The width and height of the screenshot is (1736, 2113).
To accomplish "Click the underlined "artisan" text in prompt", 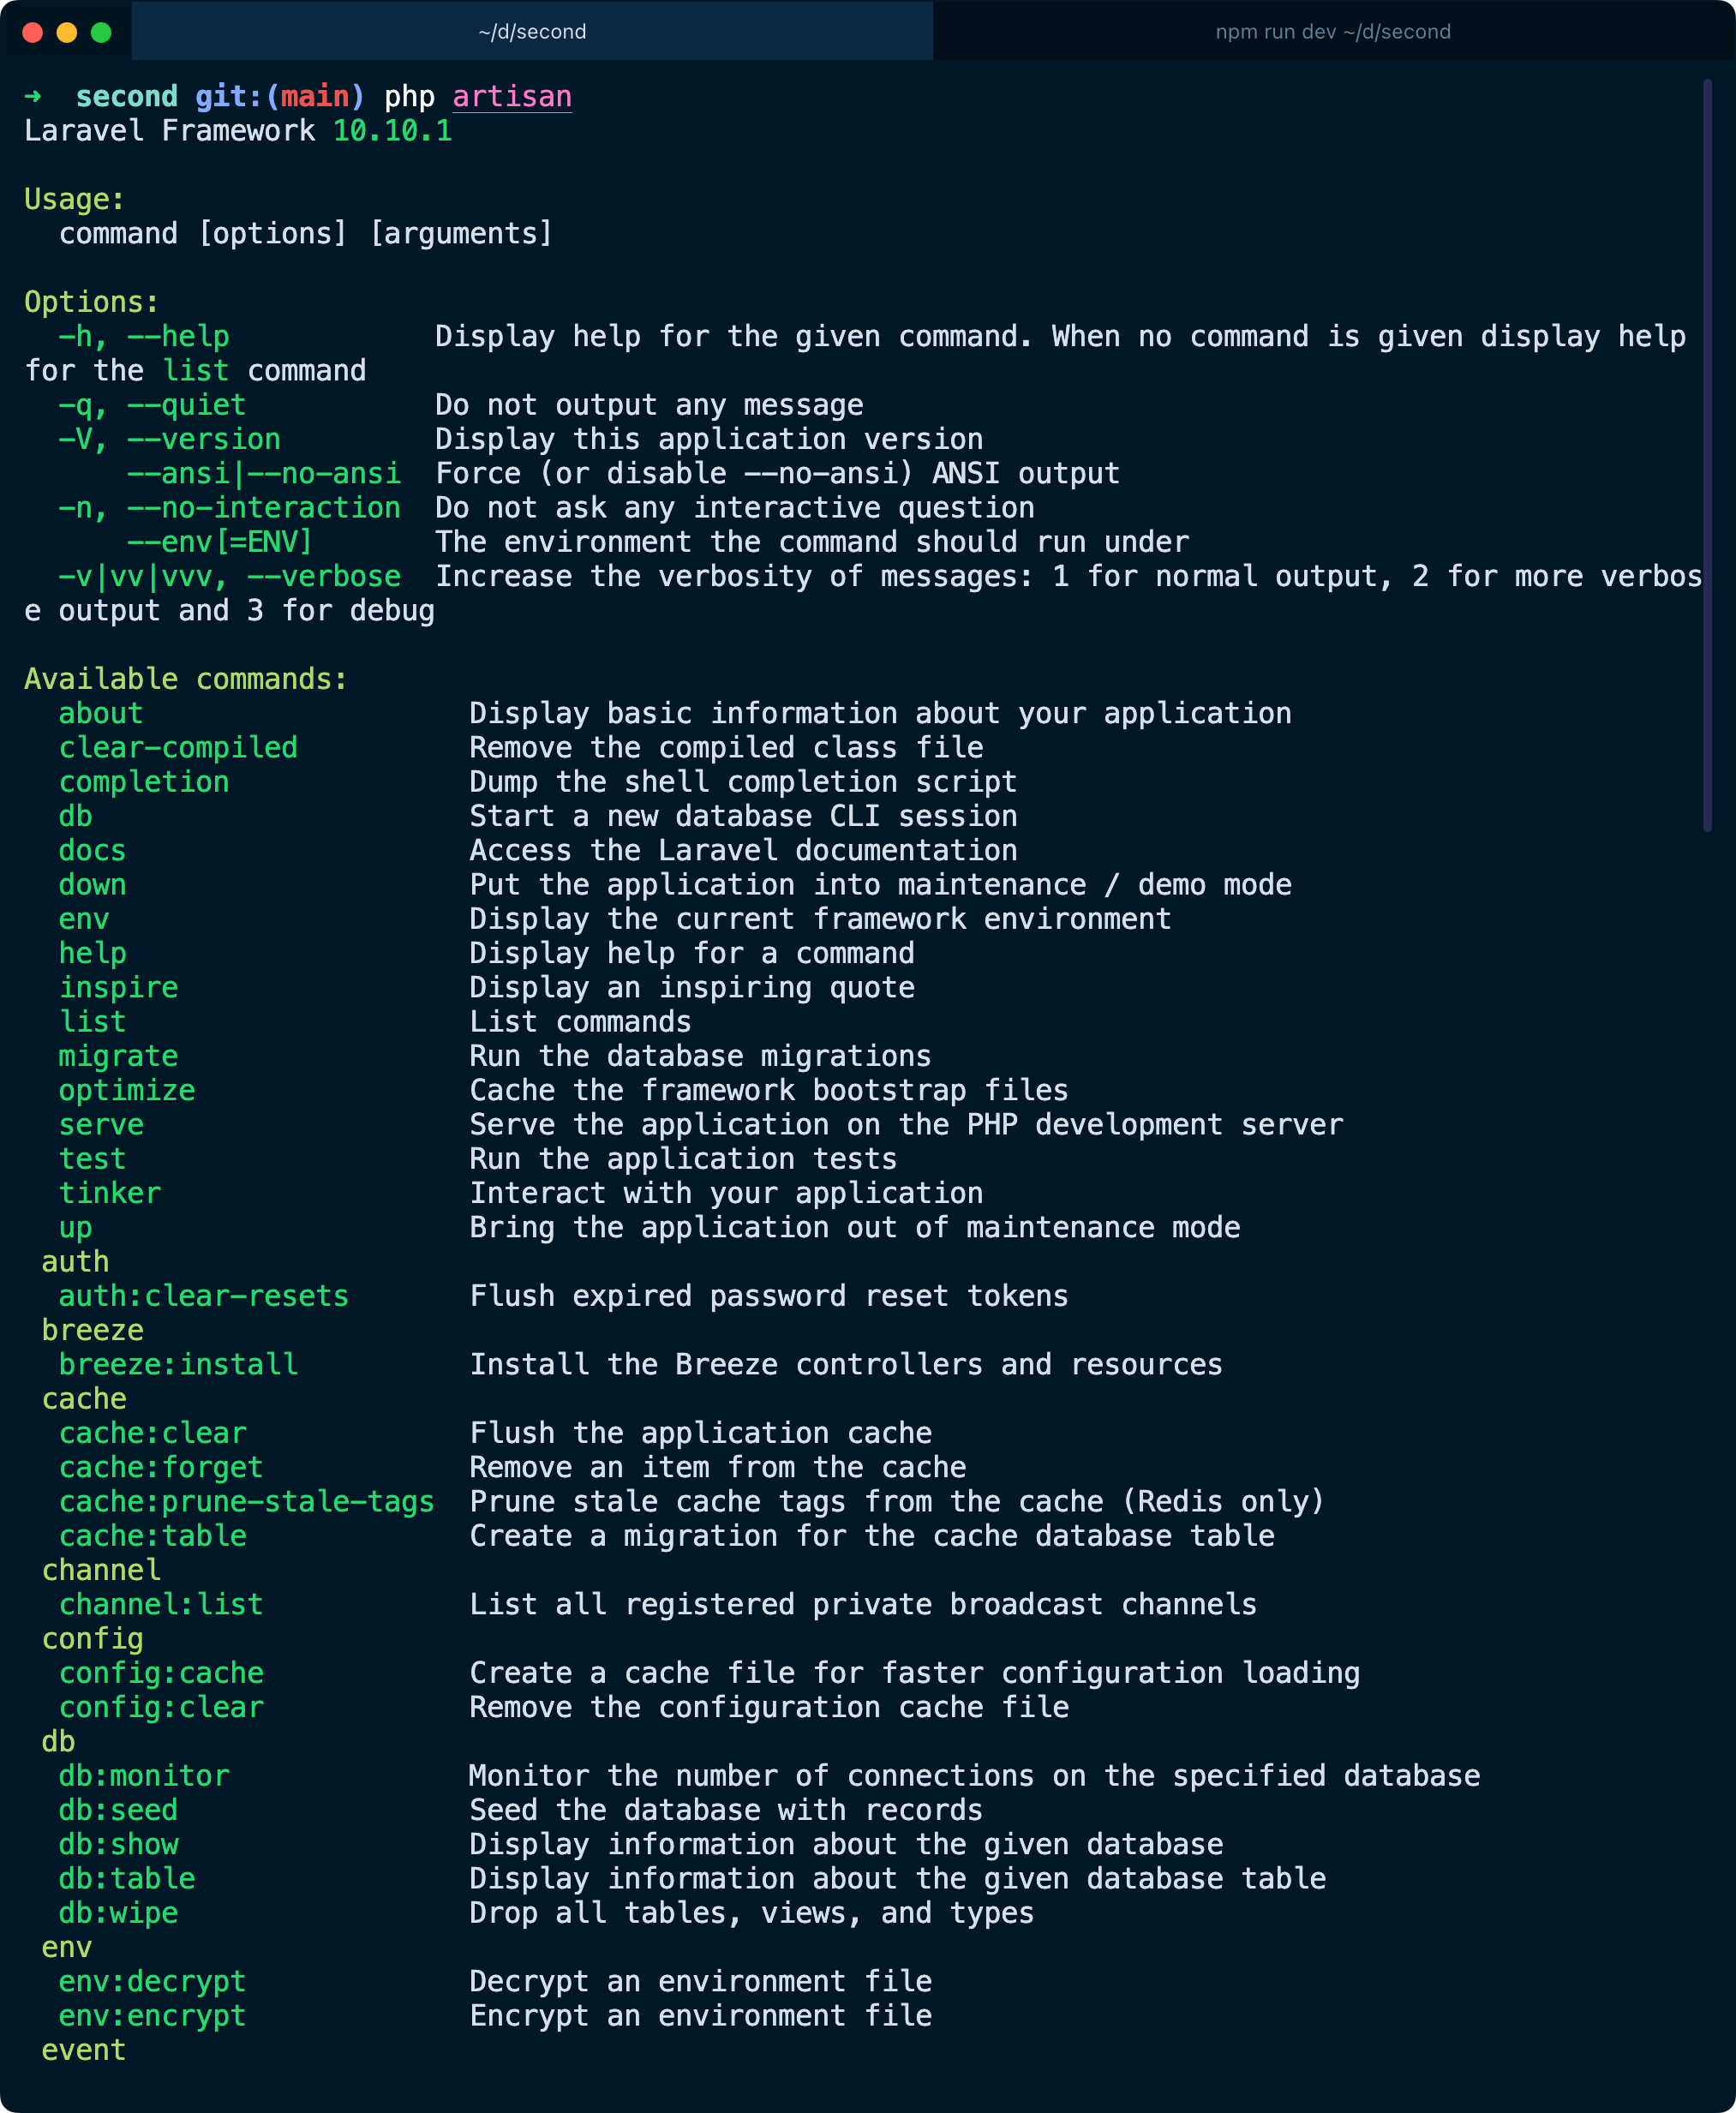I will pos(512,96).
